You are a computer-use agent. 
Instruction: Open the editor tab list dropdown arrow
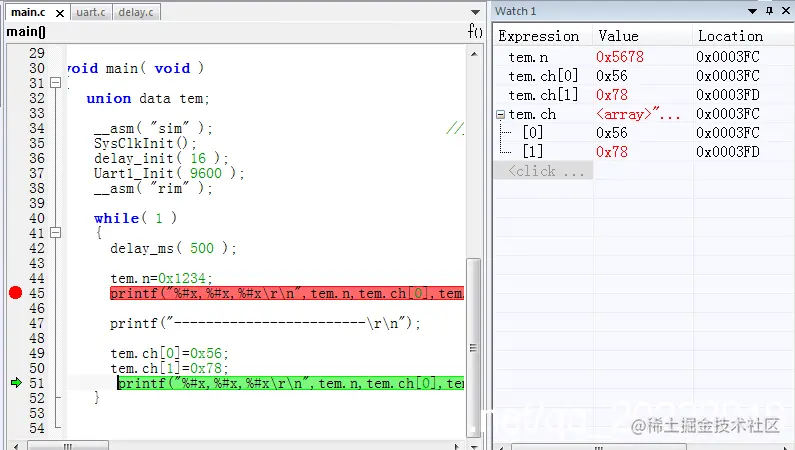coord(475,12)
